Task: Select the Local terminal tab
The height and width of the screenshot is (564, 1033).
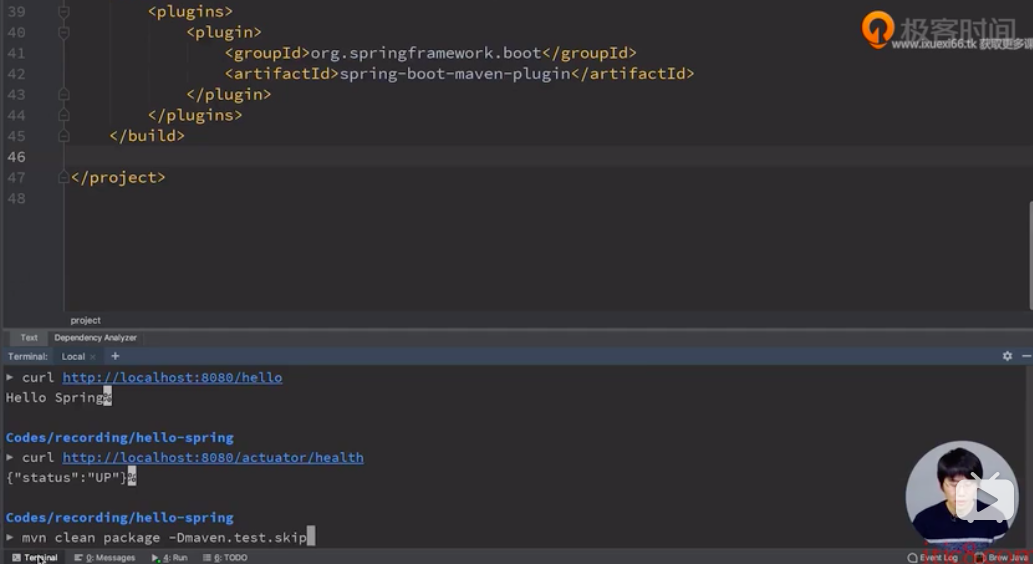Action: [x=73, y=356]
